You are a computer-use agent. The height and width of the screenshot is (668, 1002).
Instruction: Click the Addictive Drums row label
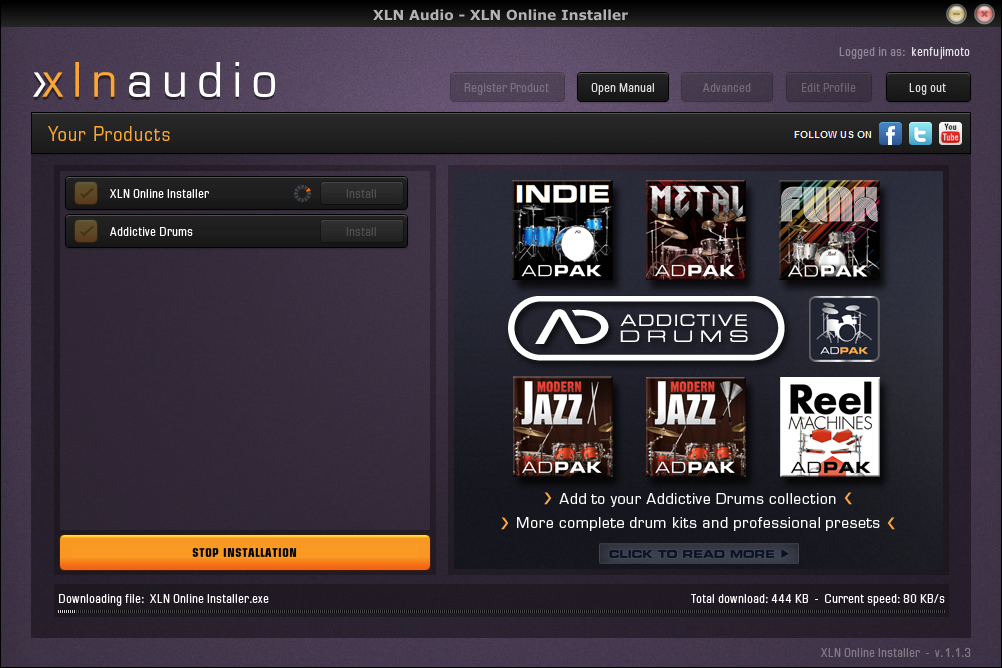click(x=151, y=232)
